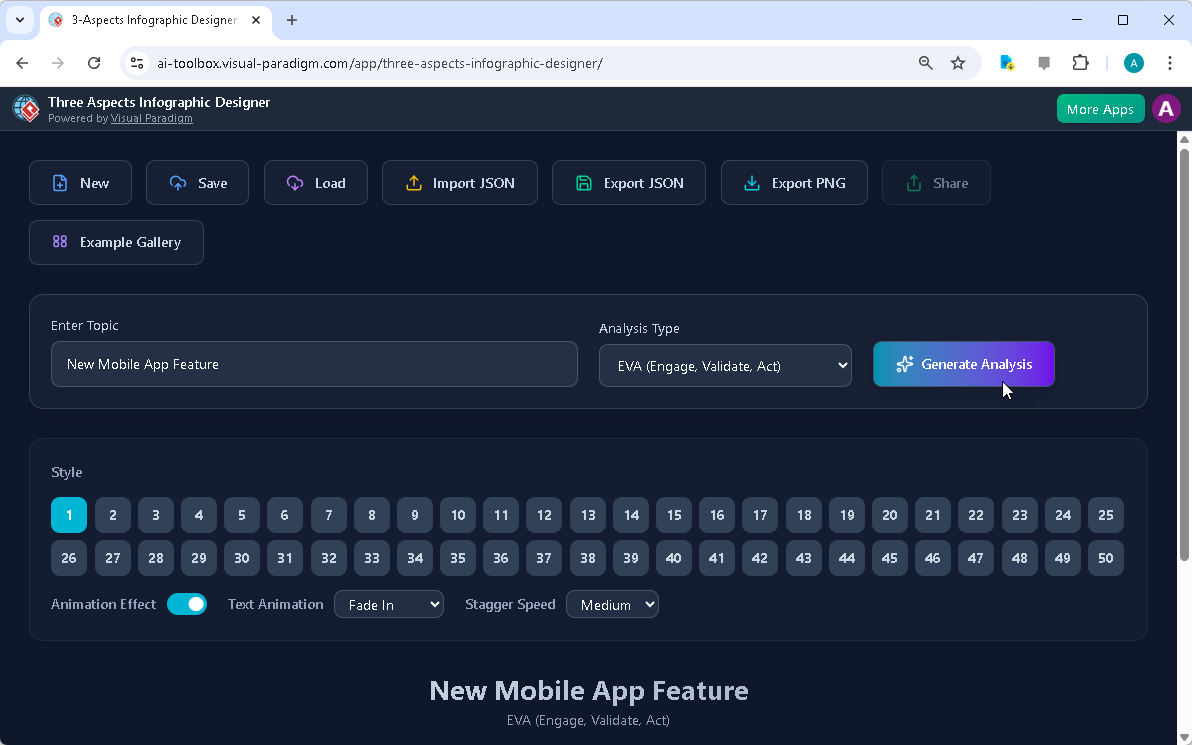The width and height of the screenshot is (1192, 745).
Task: Toggle the Animation Effect switch off
Action: [187, 604]
